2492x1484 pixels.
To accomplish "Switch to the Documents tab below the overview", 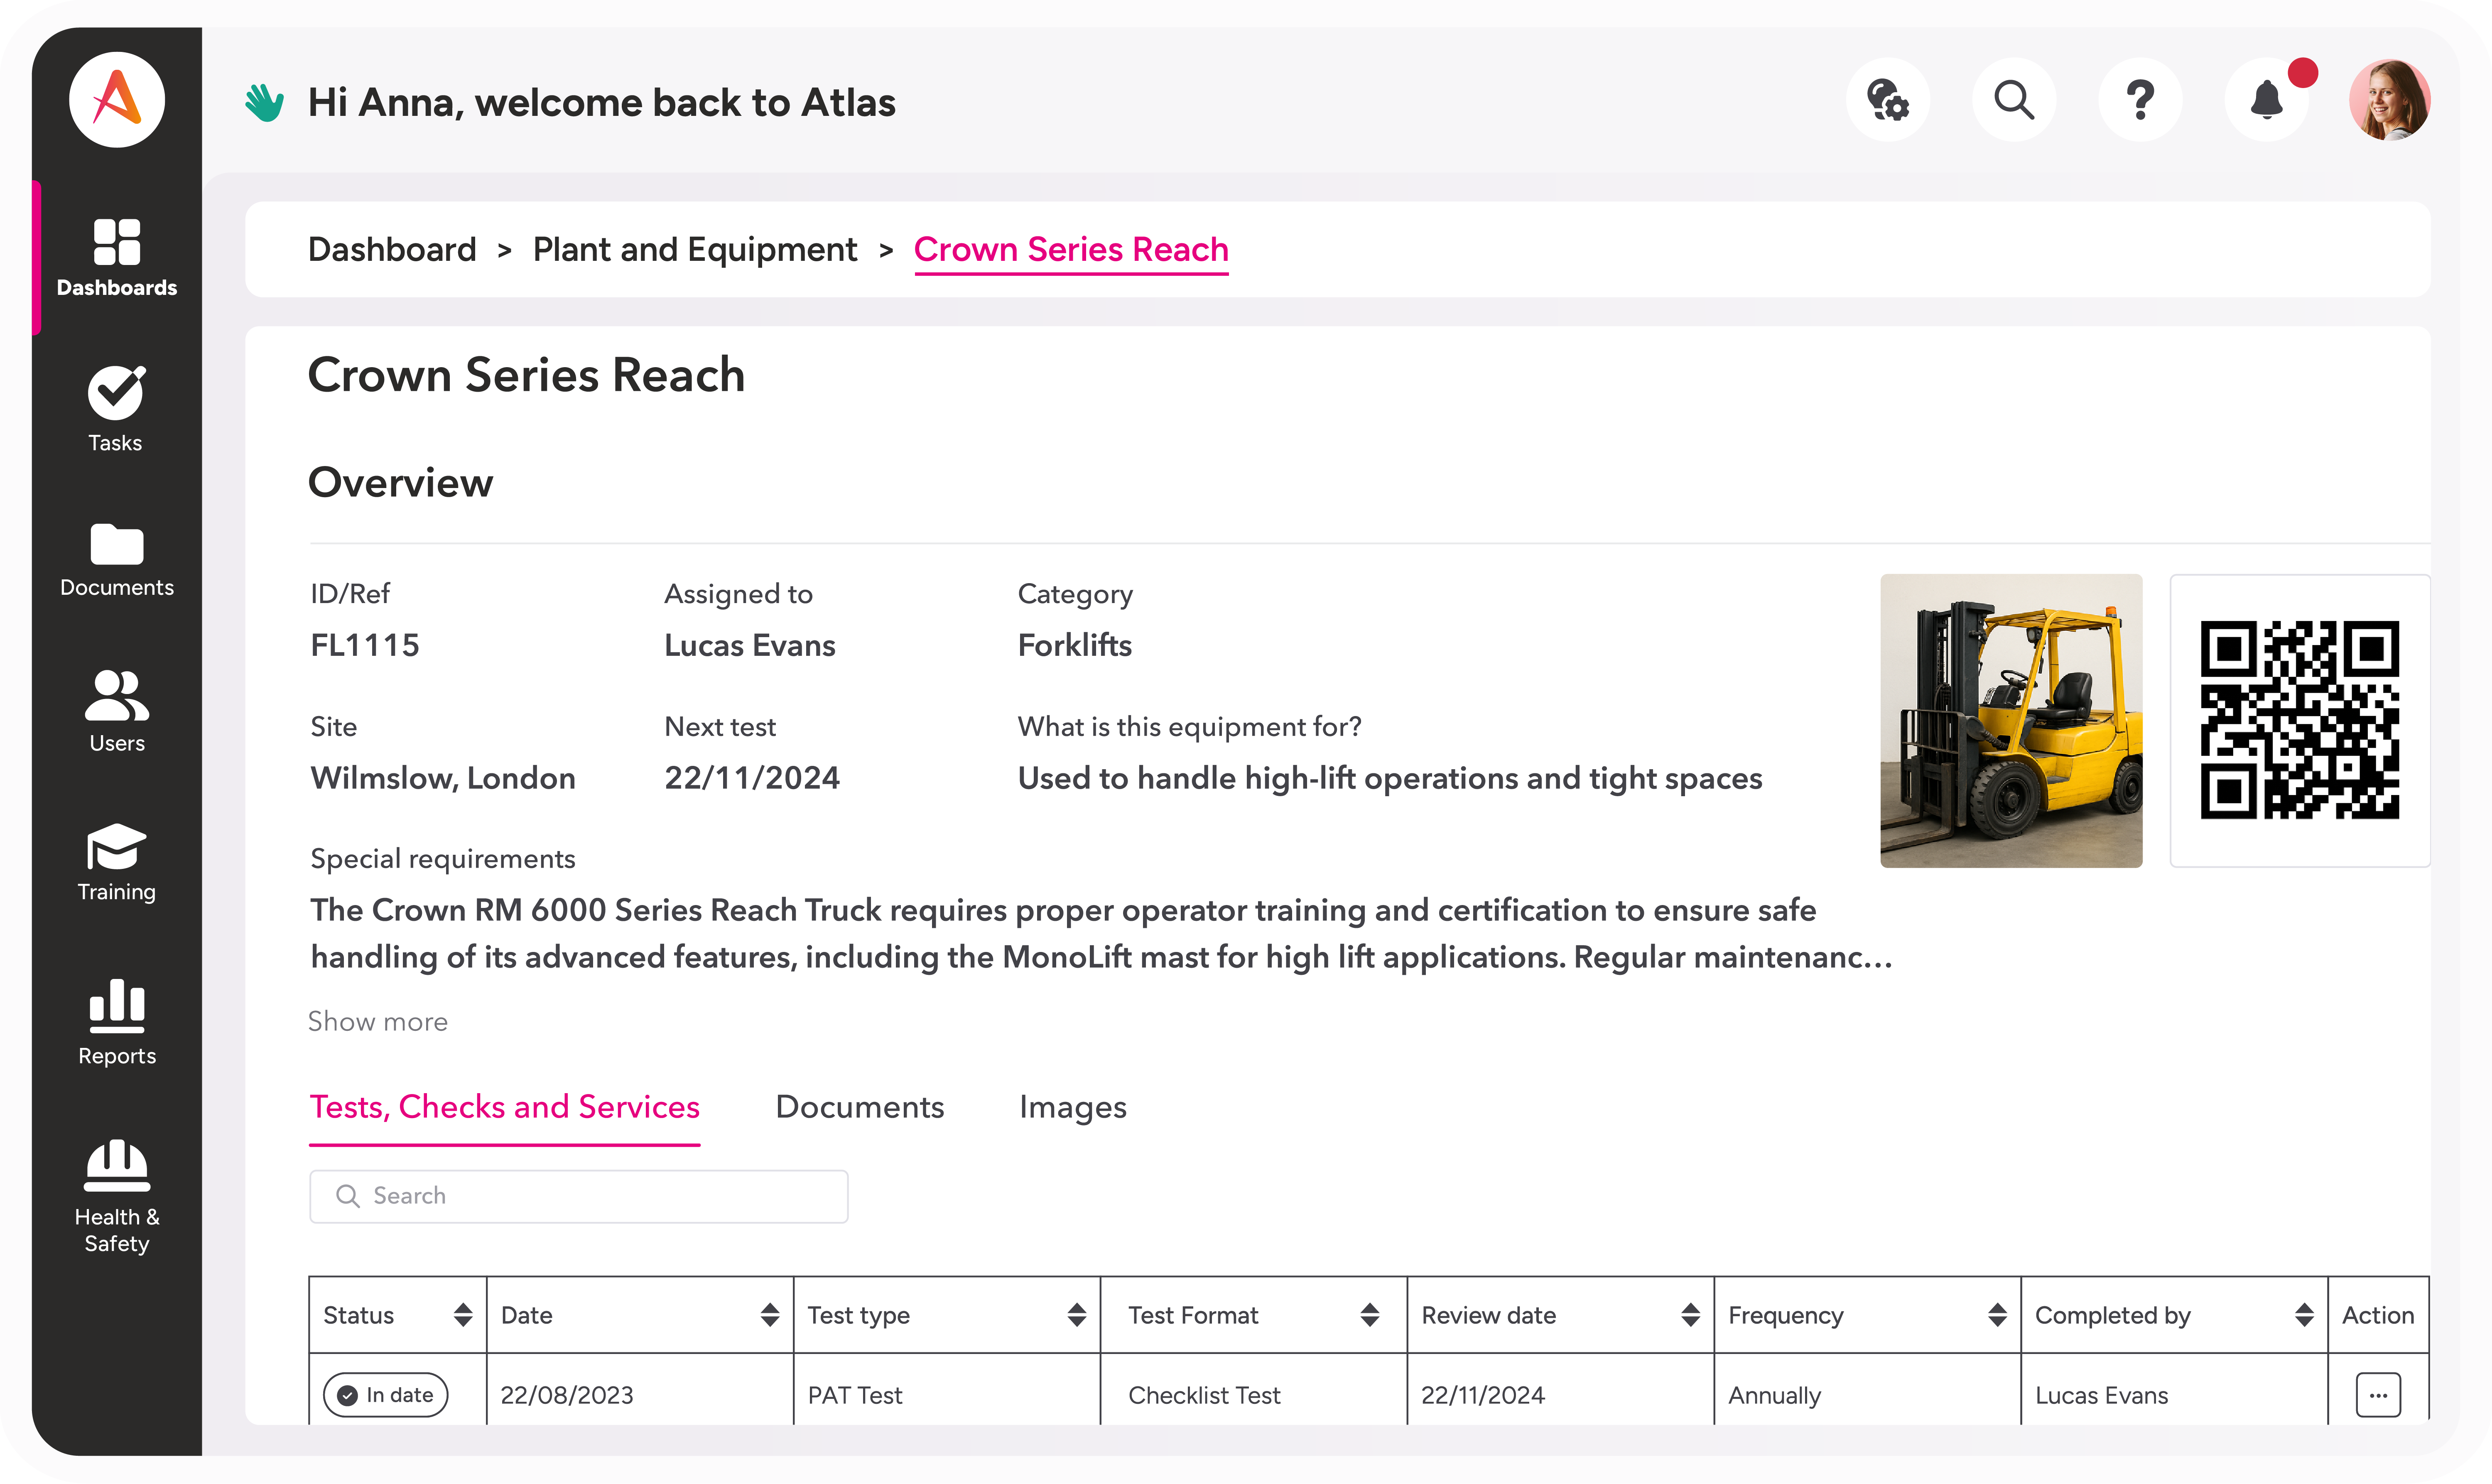I will tap(860, 1107).
